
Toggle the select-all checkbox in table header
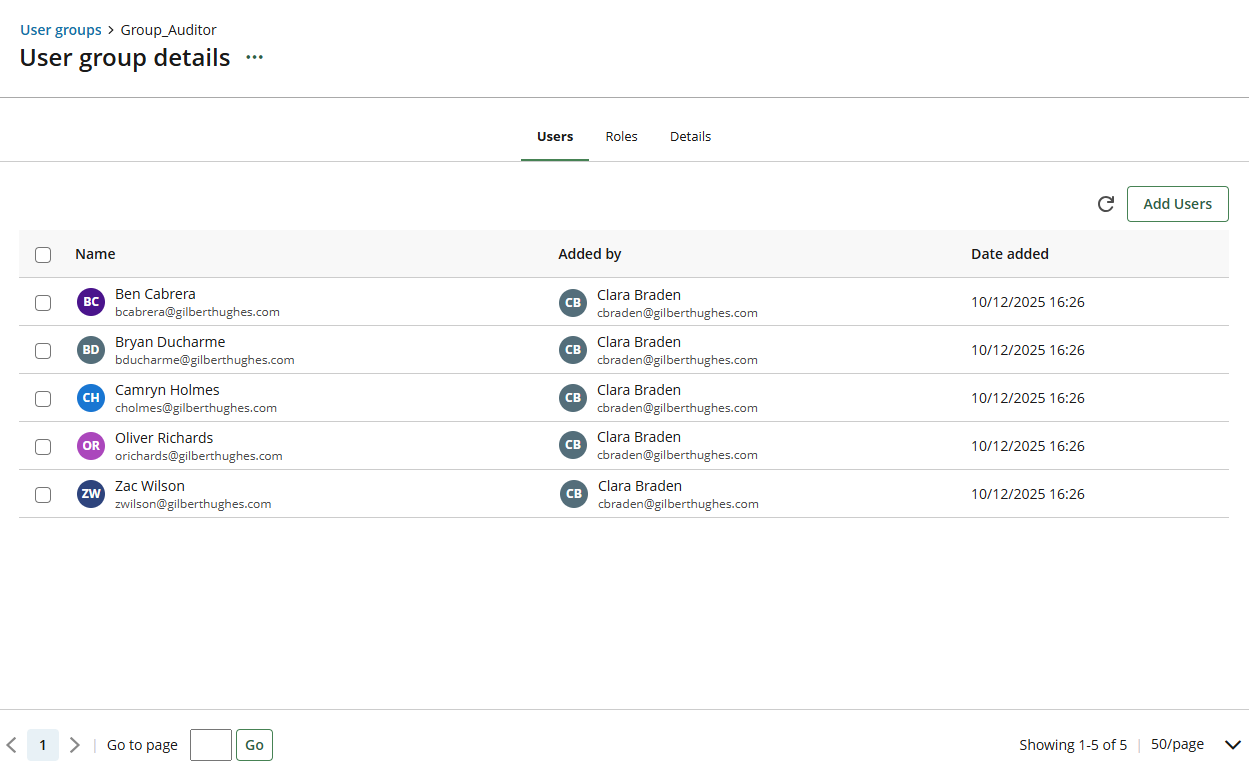click(x=43, y=255)
